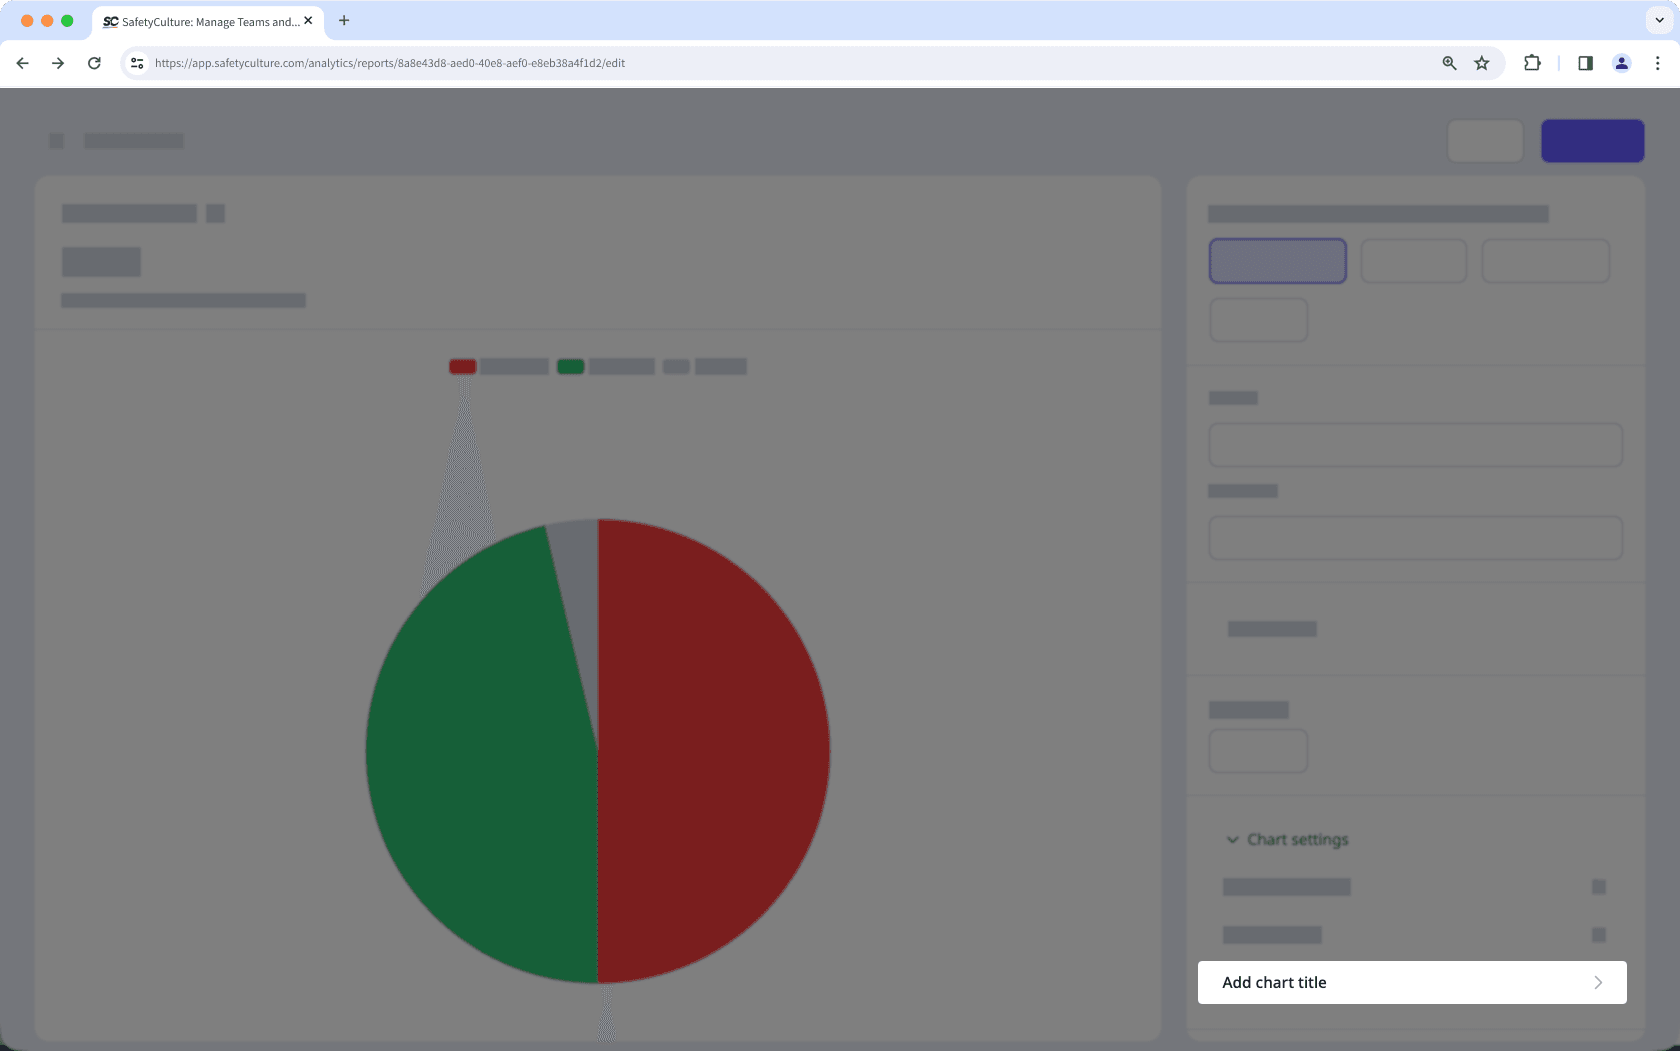
Task: Click the site information icon before the URL
Action: pyautogui.click(x=136, y=62)
